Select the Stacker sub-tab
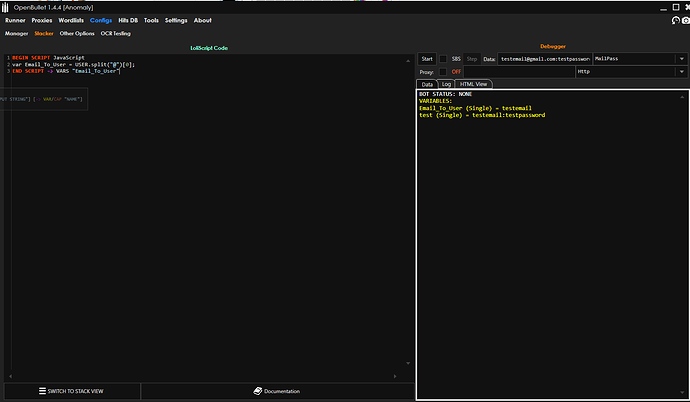Screen dimensions: 690x402 pyautogui.click(x=44, y=33)
